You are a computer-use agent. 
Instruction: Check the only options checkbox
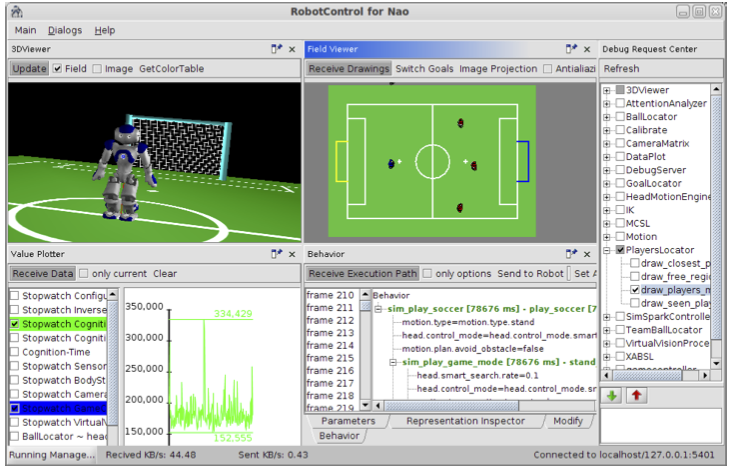(x=427, y=273)
